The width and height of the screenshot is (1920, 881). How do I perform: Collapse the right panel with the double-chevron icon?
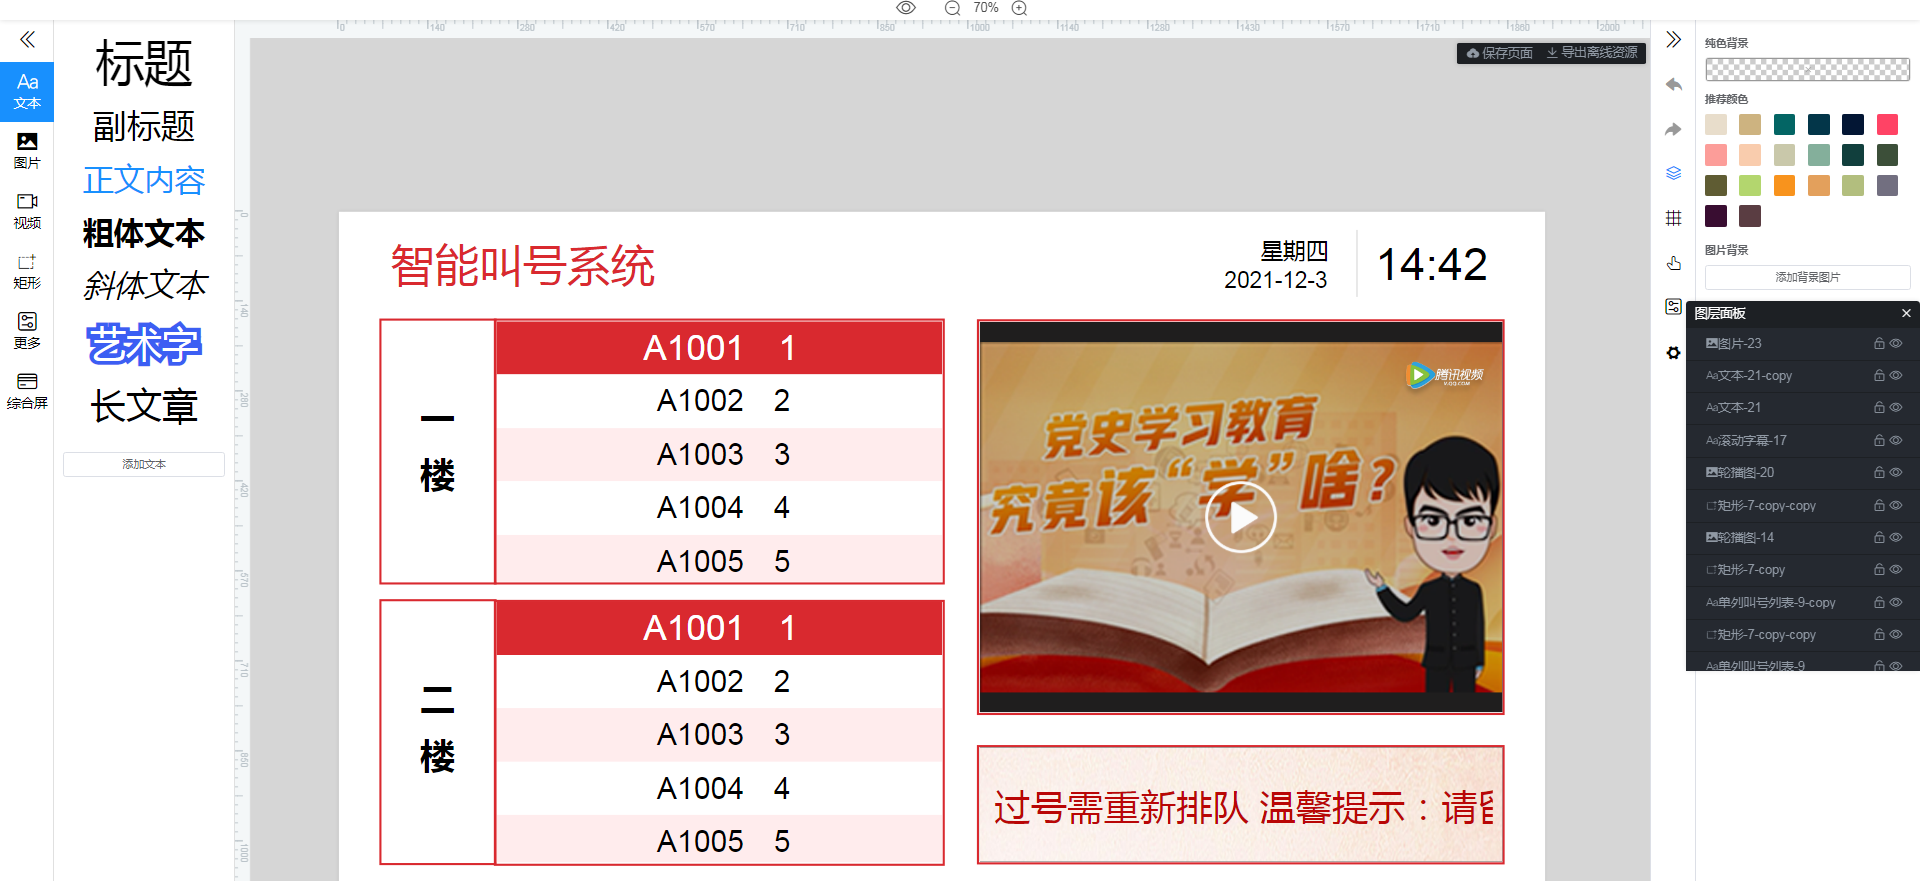point(1673,40)
